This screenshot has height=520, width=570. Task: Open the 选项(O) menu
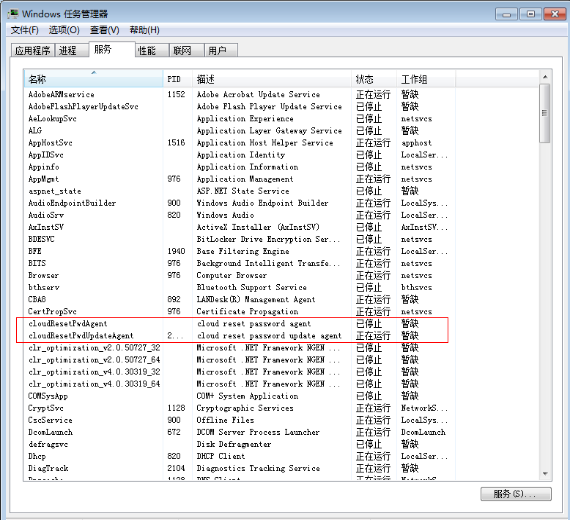(x=64, y=30)
